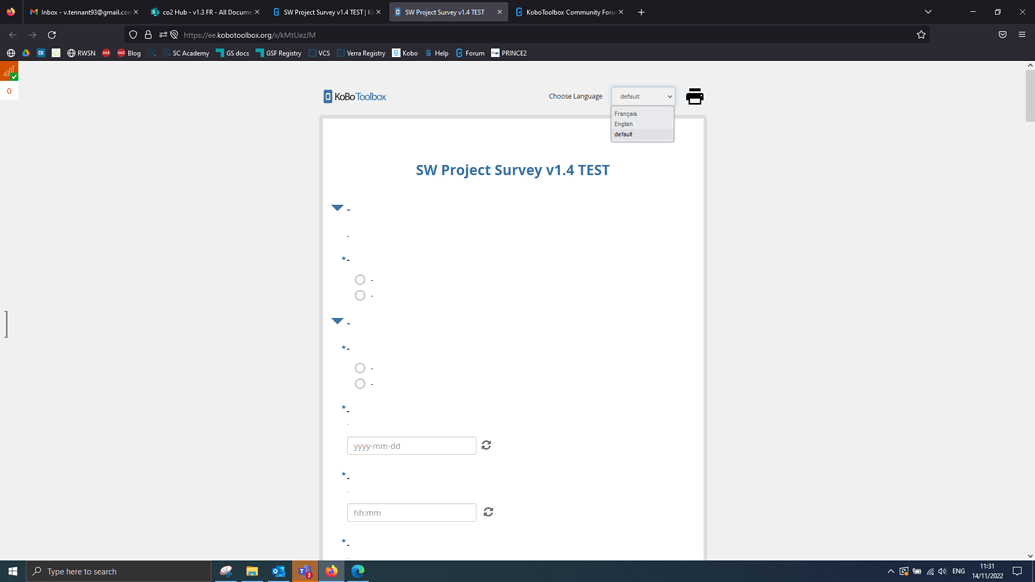The width and height of the screenshot is (1035, 582).
Task: Choose Français from the language list
Action: (625, 113)
